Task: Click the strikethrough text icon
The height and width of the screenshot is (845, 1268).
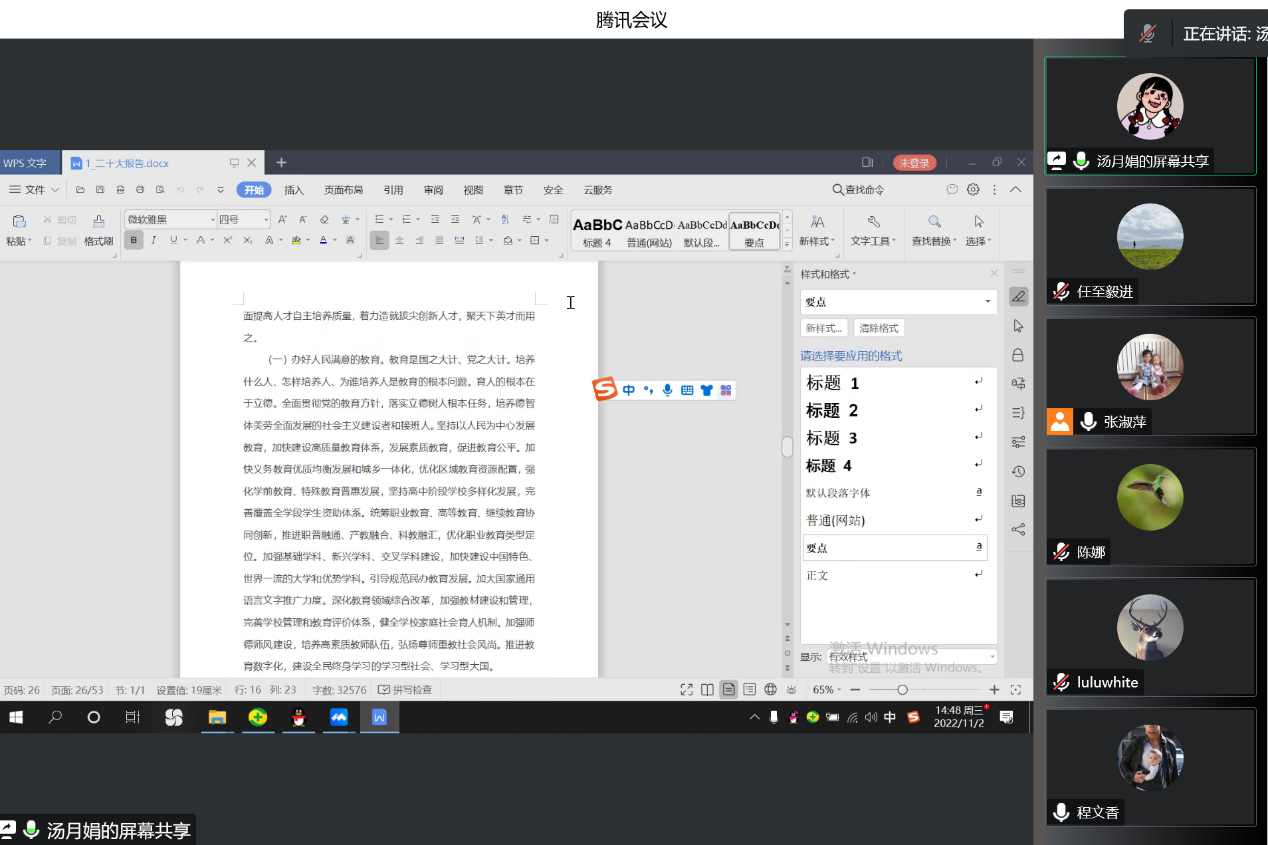Action: coord(201,240)
